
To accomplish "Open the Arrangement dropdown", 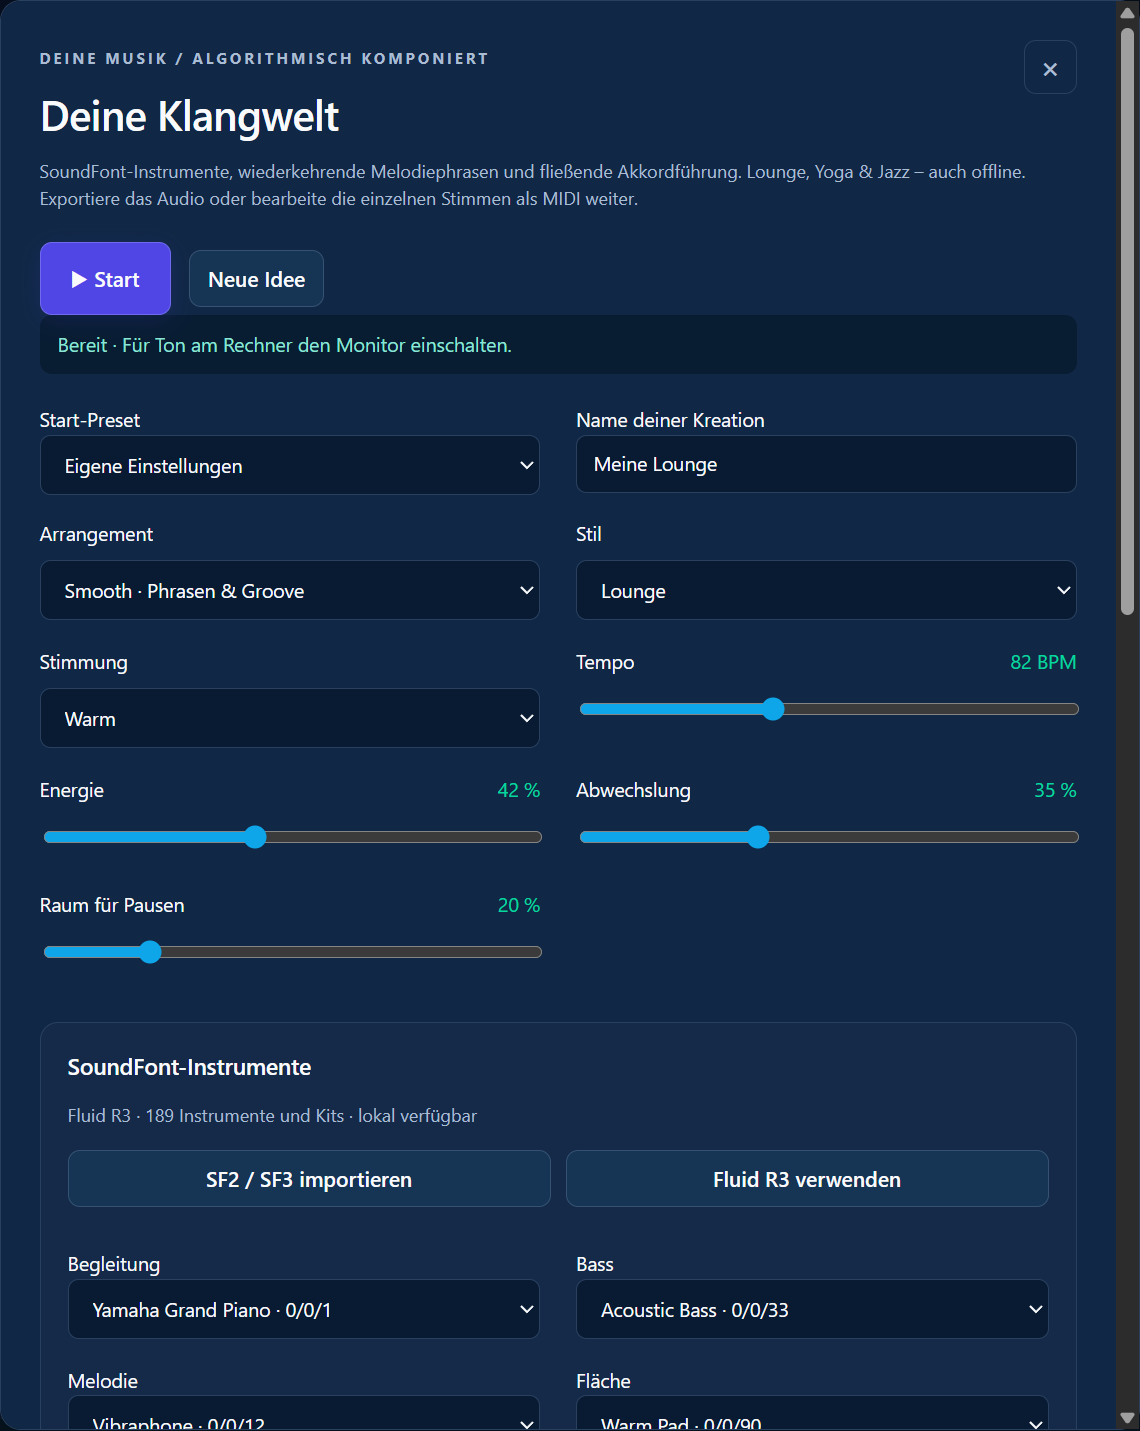I will tap(290, 590).
